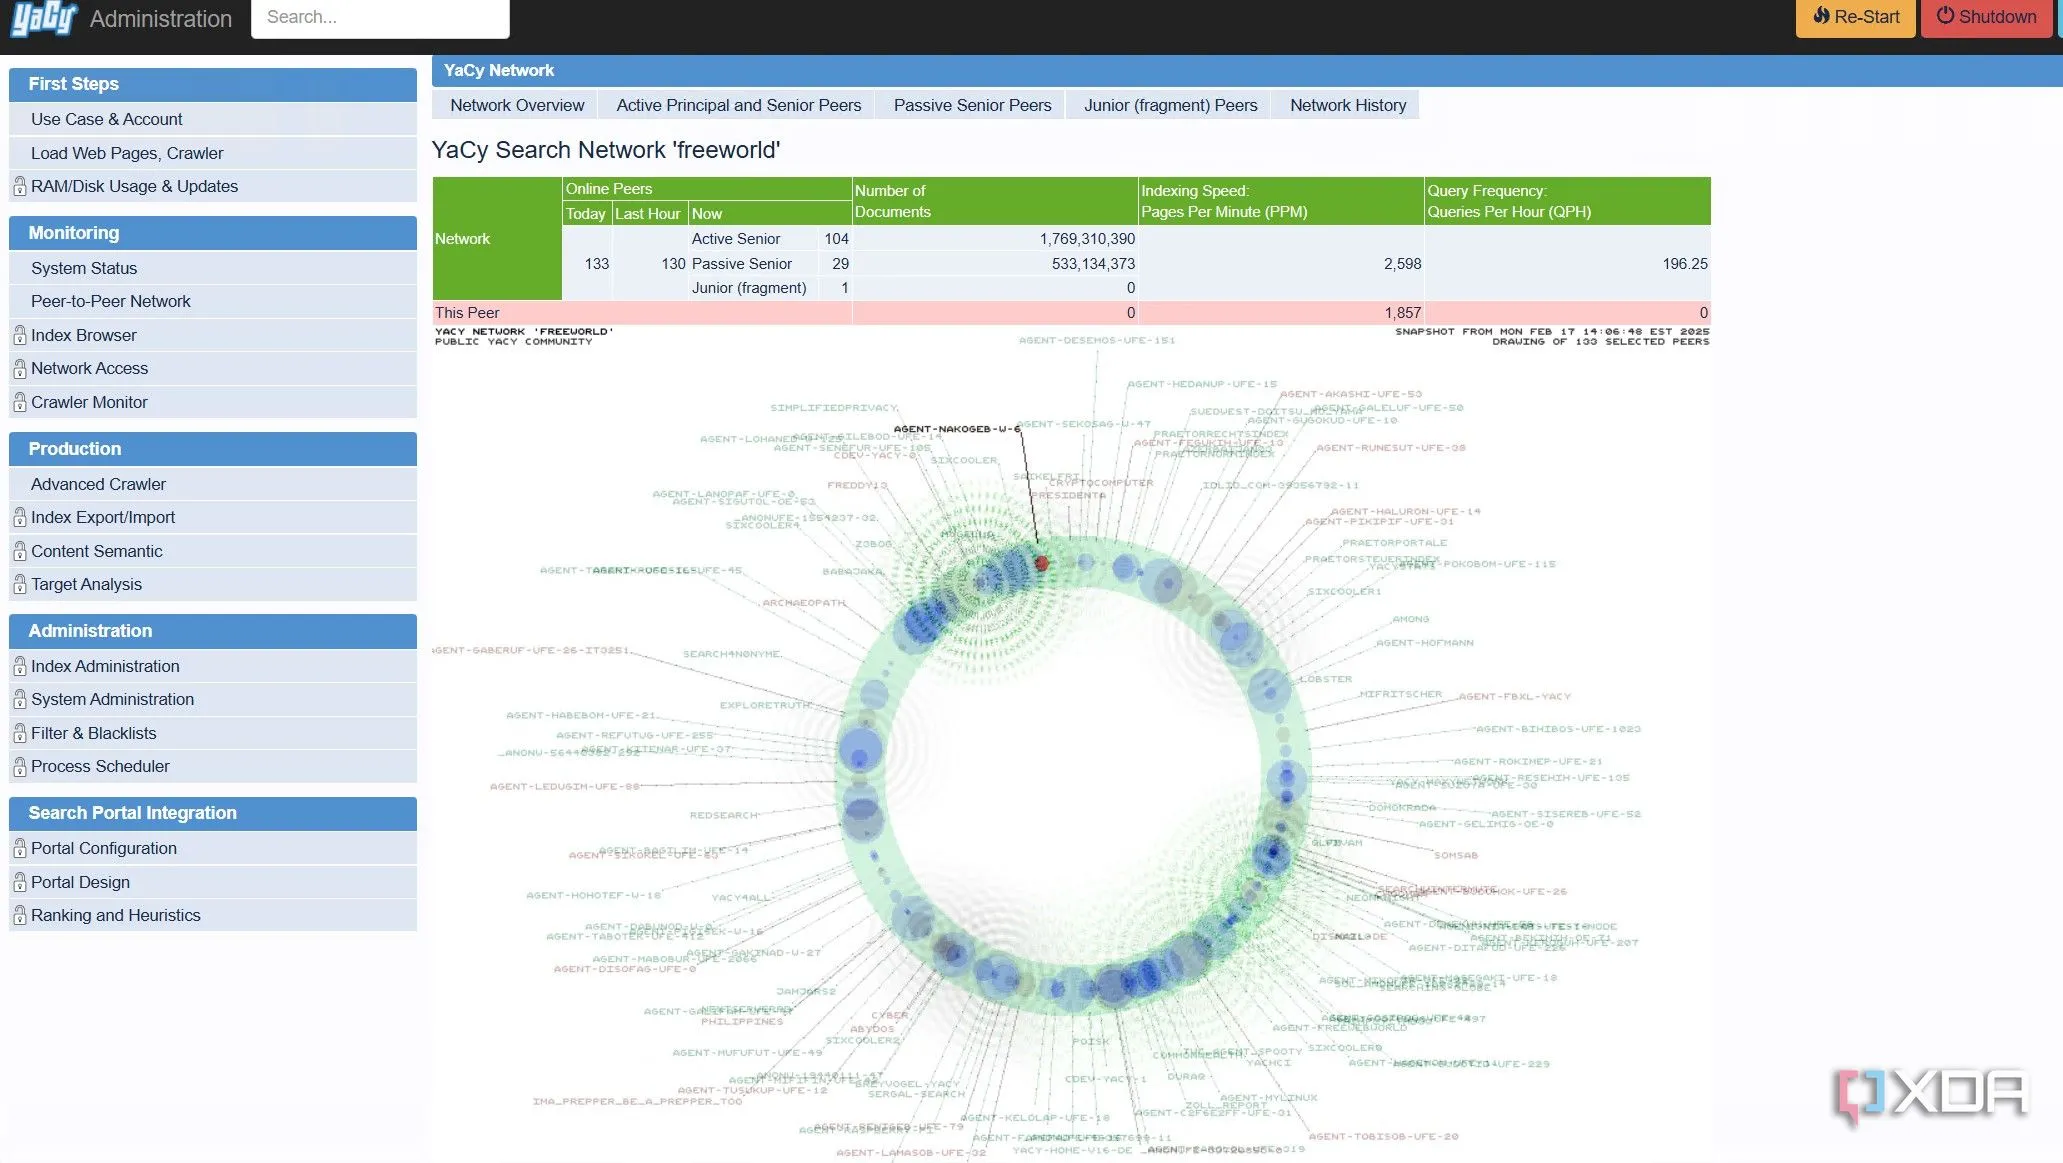This screenshot has height=1163, width=2063.
Task: Select Active Principal and Senior Peers tab
Action: click(x=738, y=105)
